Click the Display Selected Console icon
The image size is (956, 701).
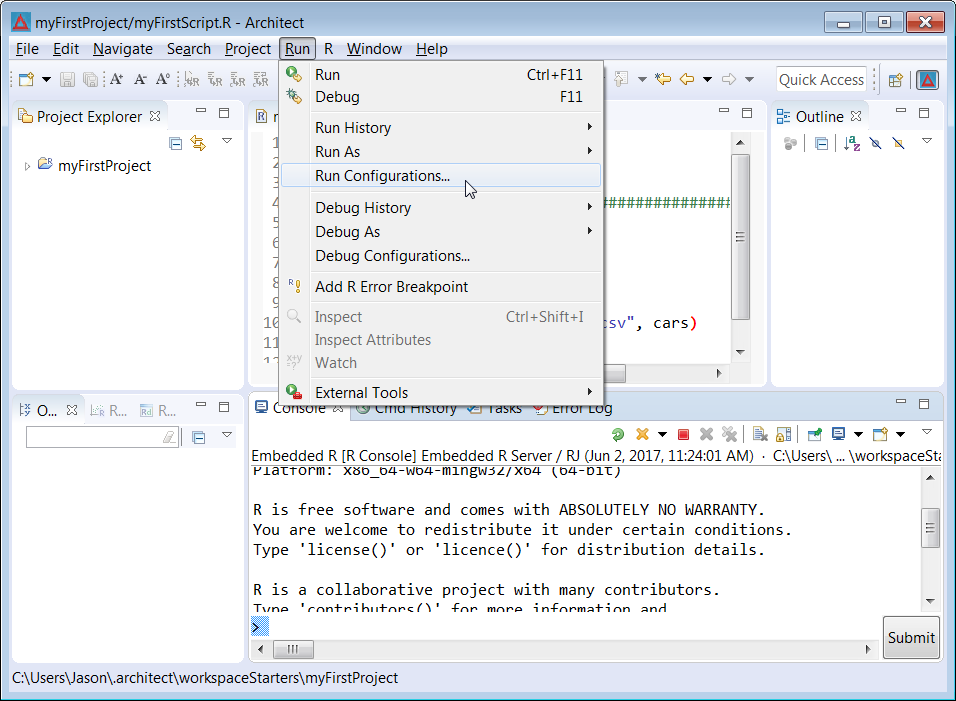[x=838, y=434]
